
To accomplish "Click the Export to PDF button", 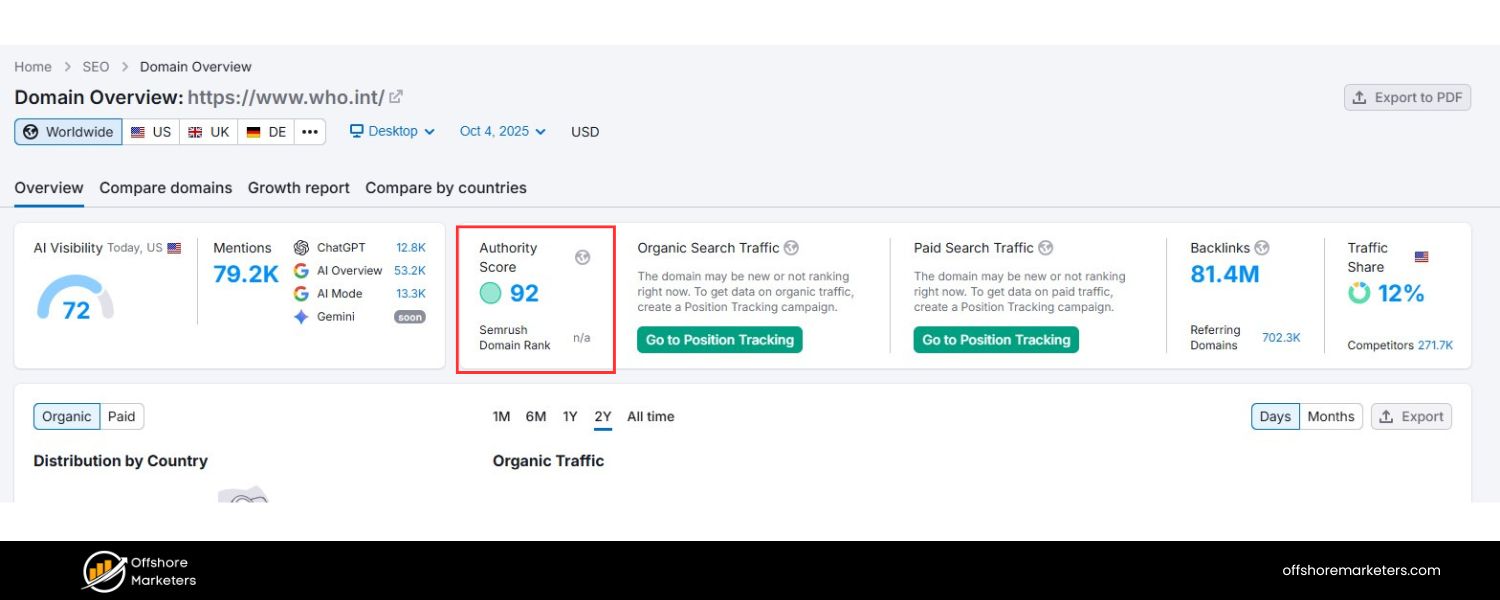I will [1407, 97].
